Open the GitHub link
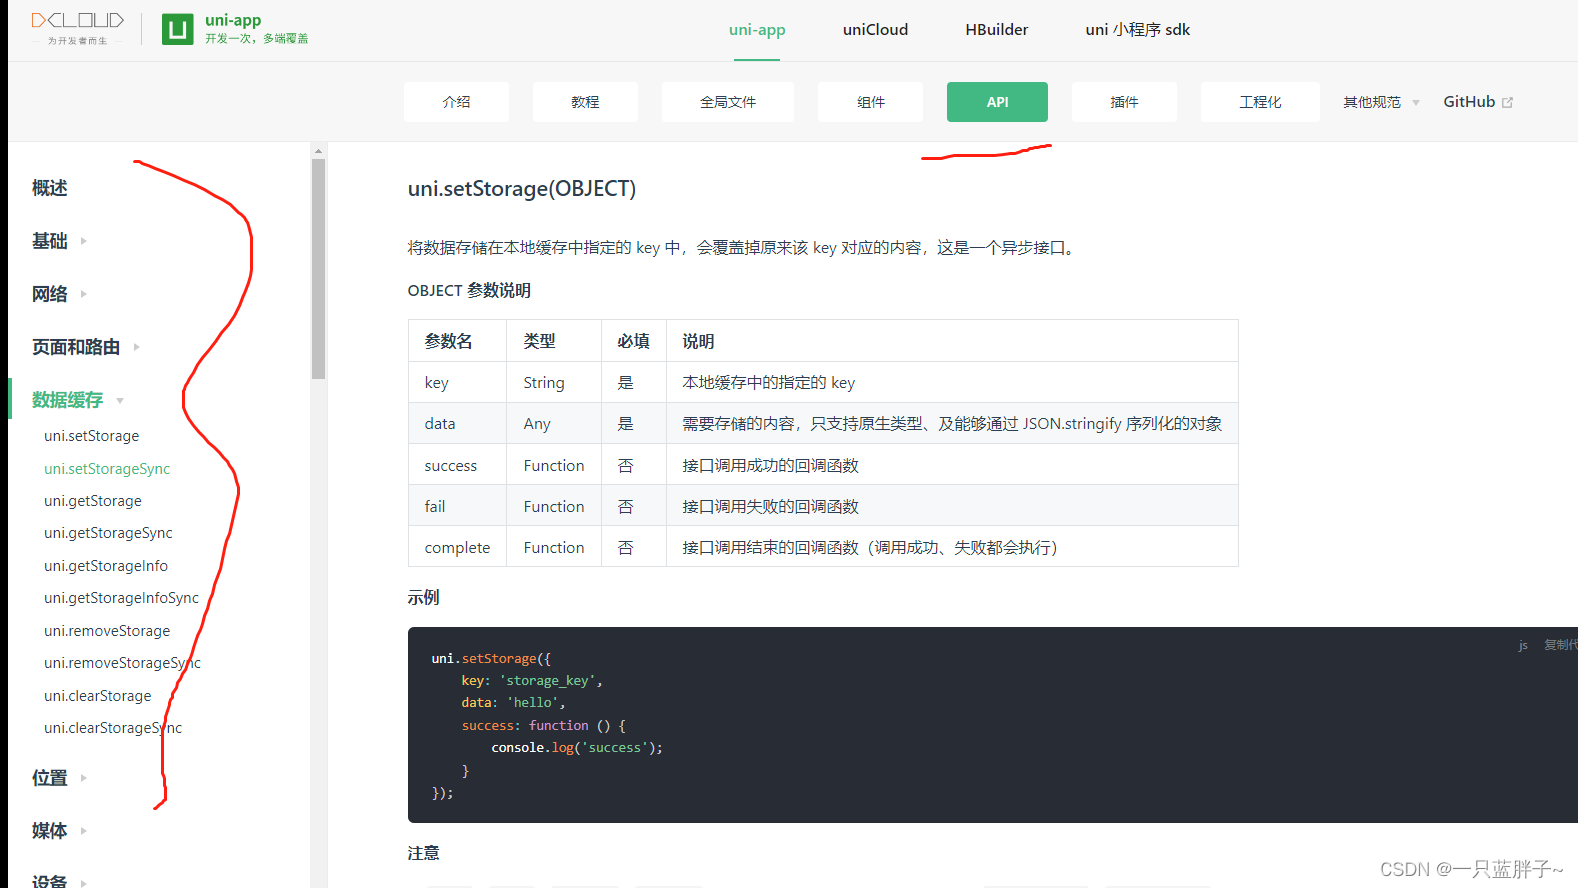This screenshot has width=1578, height=888. pyautogui.click(x=1469, y=102)
